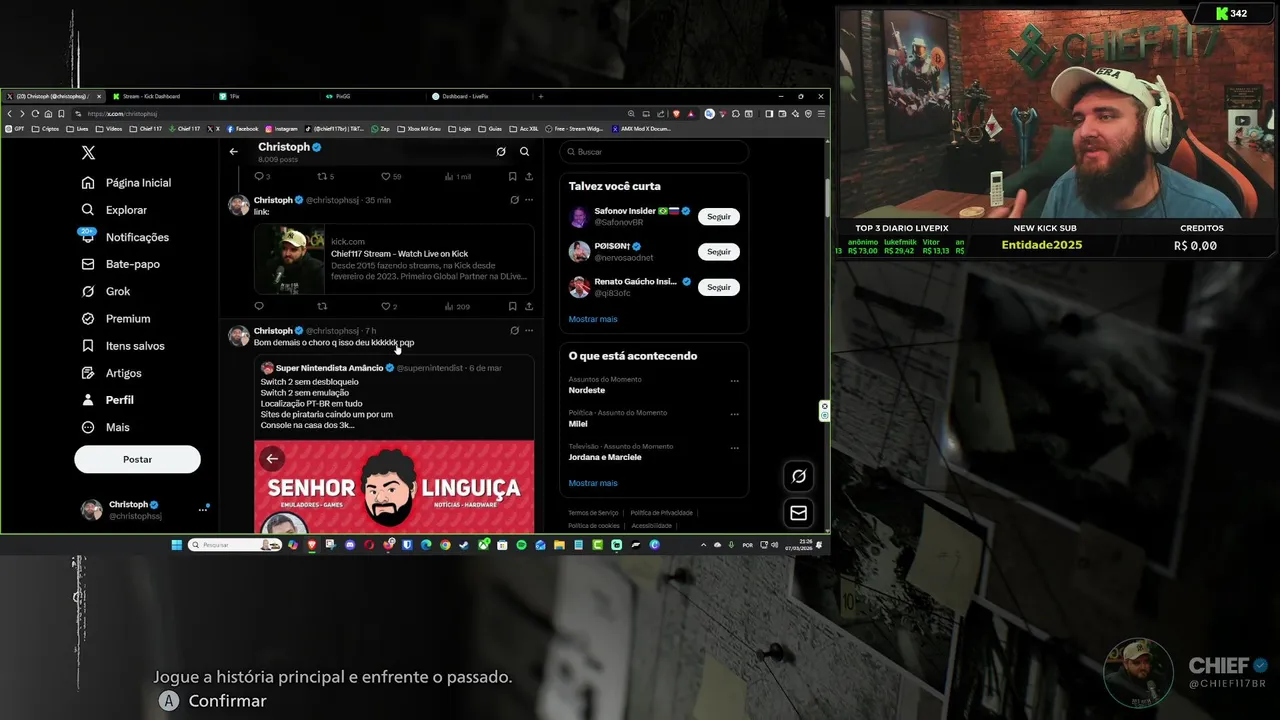Repost the 'link:' post
This screenshot has height=720, width=1280.
pos(322,306)
